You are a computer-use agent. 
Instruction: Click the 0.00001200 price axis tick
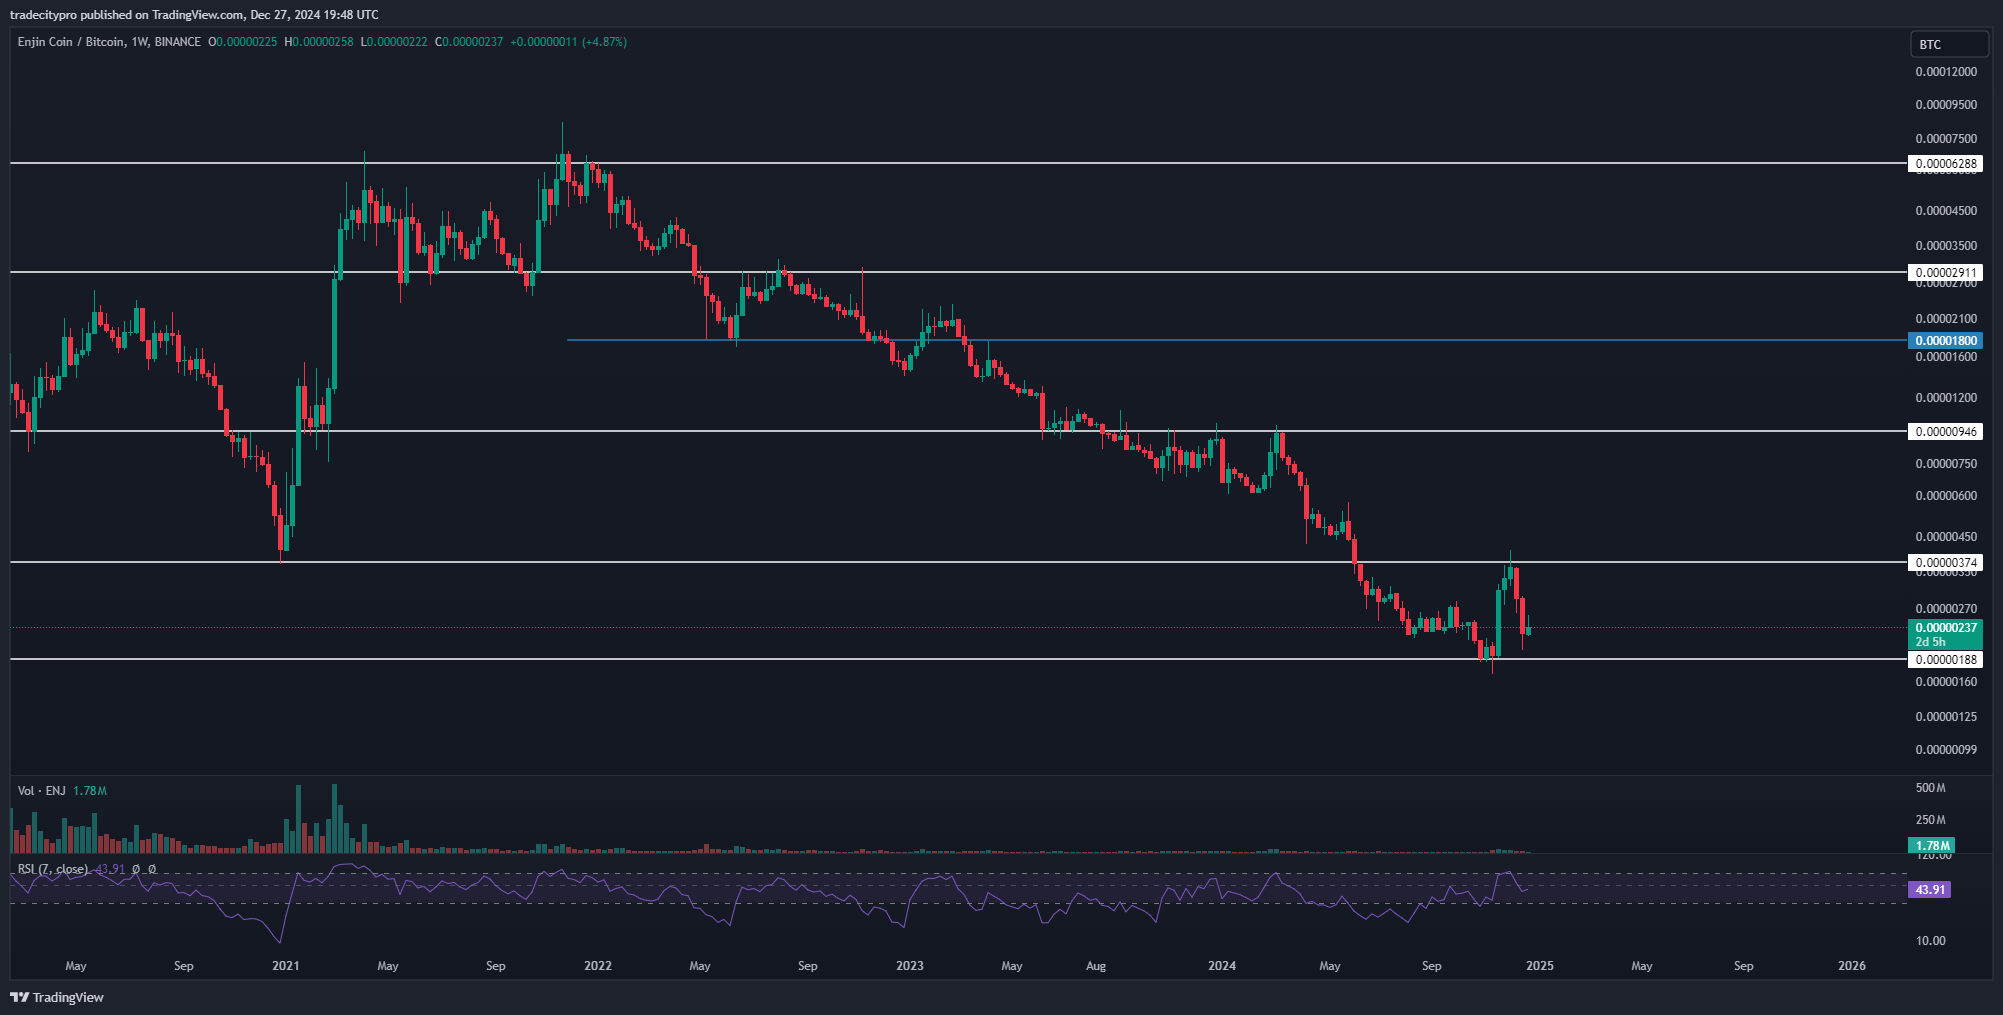coord(1946,398)
